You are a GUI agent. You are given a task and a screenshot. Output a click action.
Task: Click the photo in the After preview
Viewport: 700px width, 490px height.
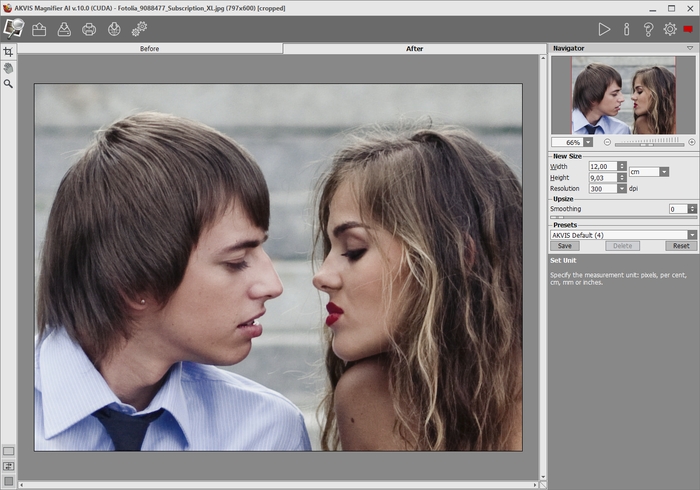pyautogui.click(x=279, y=267)
